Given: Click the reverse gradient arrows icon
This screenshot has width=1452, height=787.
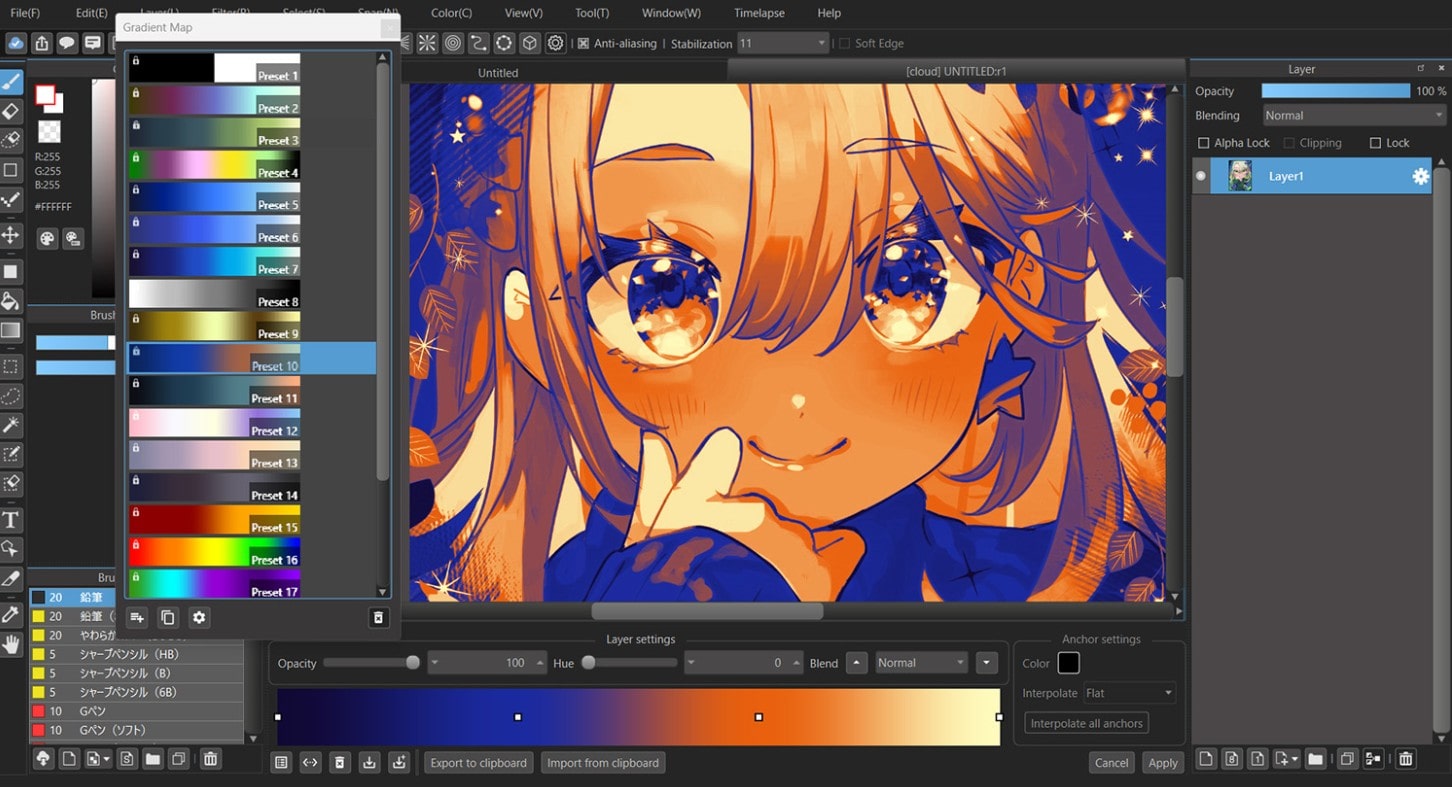Looking at the screenshot, I should (310, 763).
